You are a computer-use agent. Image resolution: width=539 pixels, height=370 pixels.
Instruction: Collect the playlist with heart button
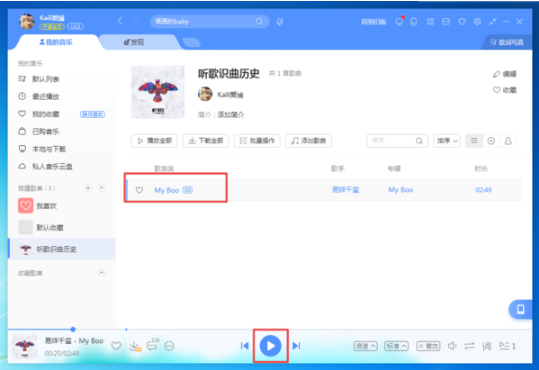(x=505, y=90)
